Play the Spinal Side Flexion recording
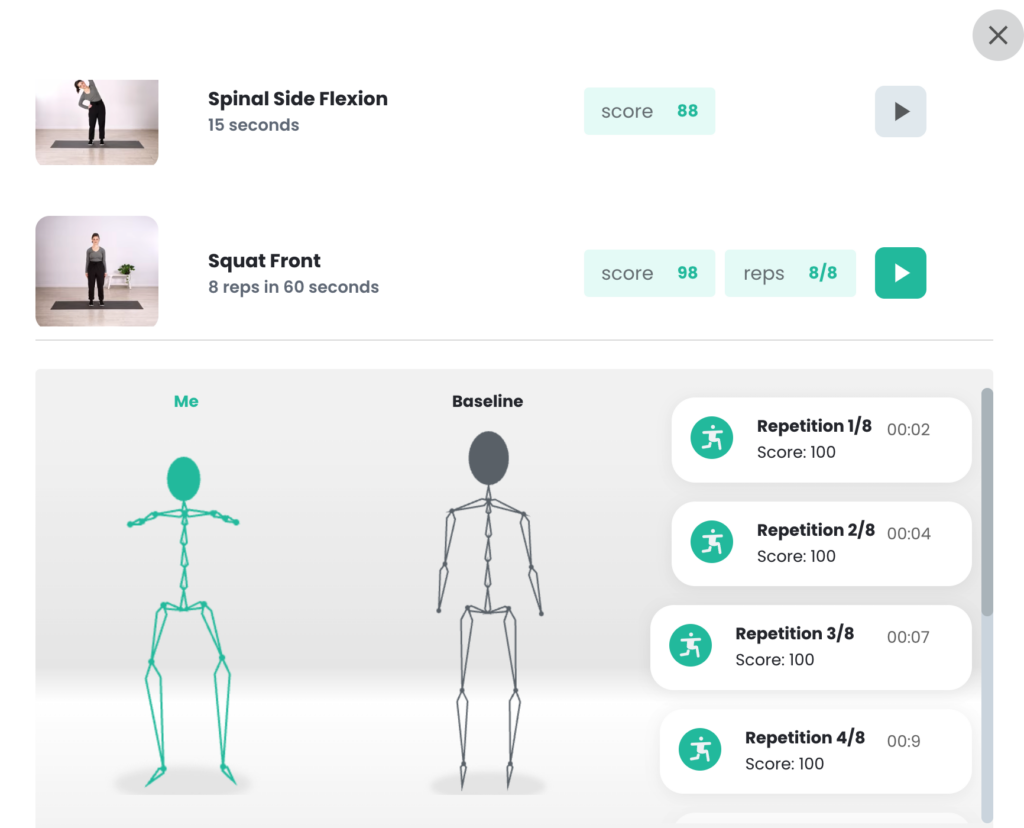Screen dimensions: 1024x828 pos(900,111)
